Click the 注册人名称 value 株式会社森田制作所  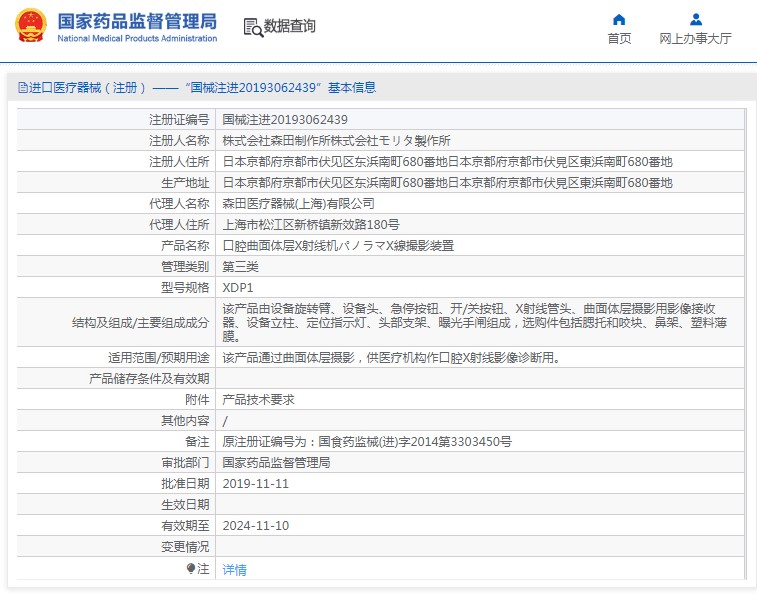[336, 141]
